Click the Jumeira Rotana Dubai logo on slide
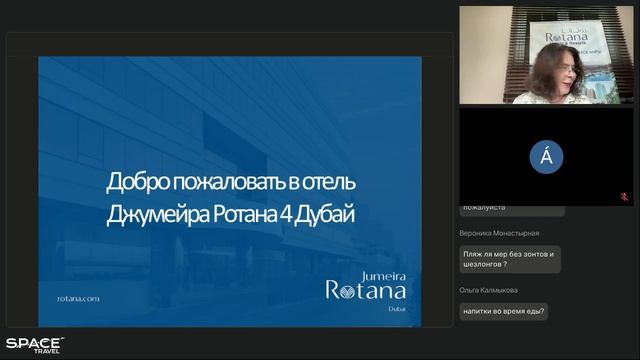This screenshot has height=360, width=640. click(366, 291)
